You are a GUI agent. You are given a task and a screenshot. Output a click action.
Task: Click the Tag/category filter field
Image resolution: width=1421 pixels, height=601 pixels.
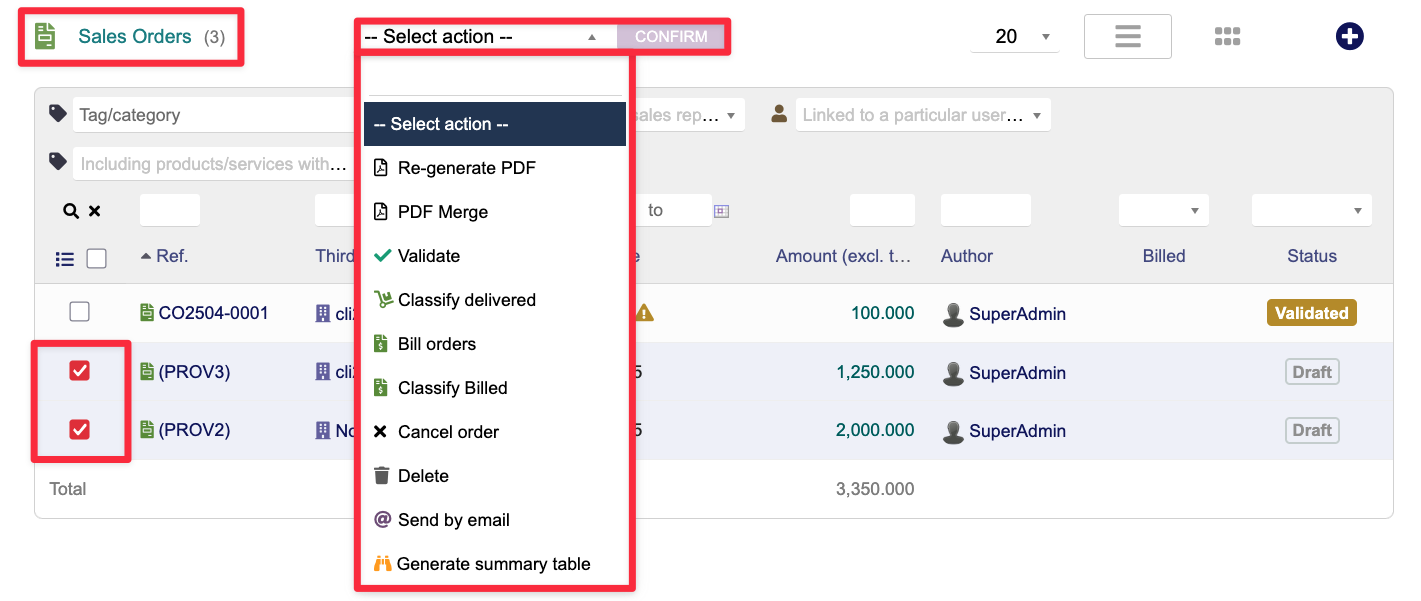tap(210, 115)
